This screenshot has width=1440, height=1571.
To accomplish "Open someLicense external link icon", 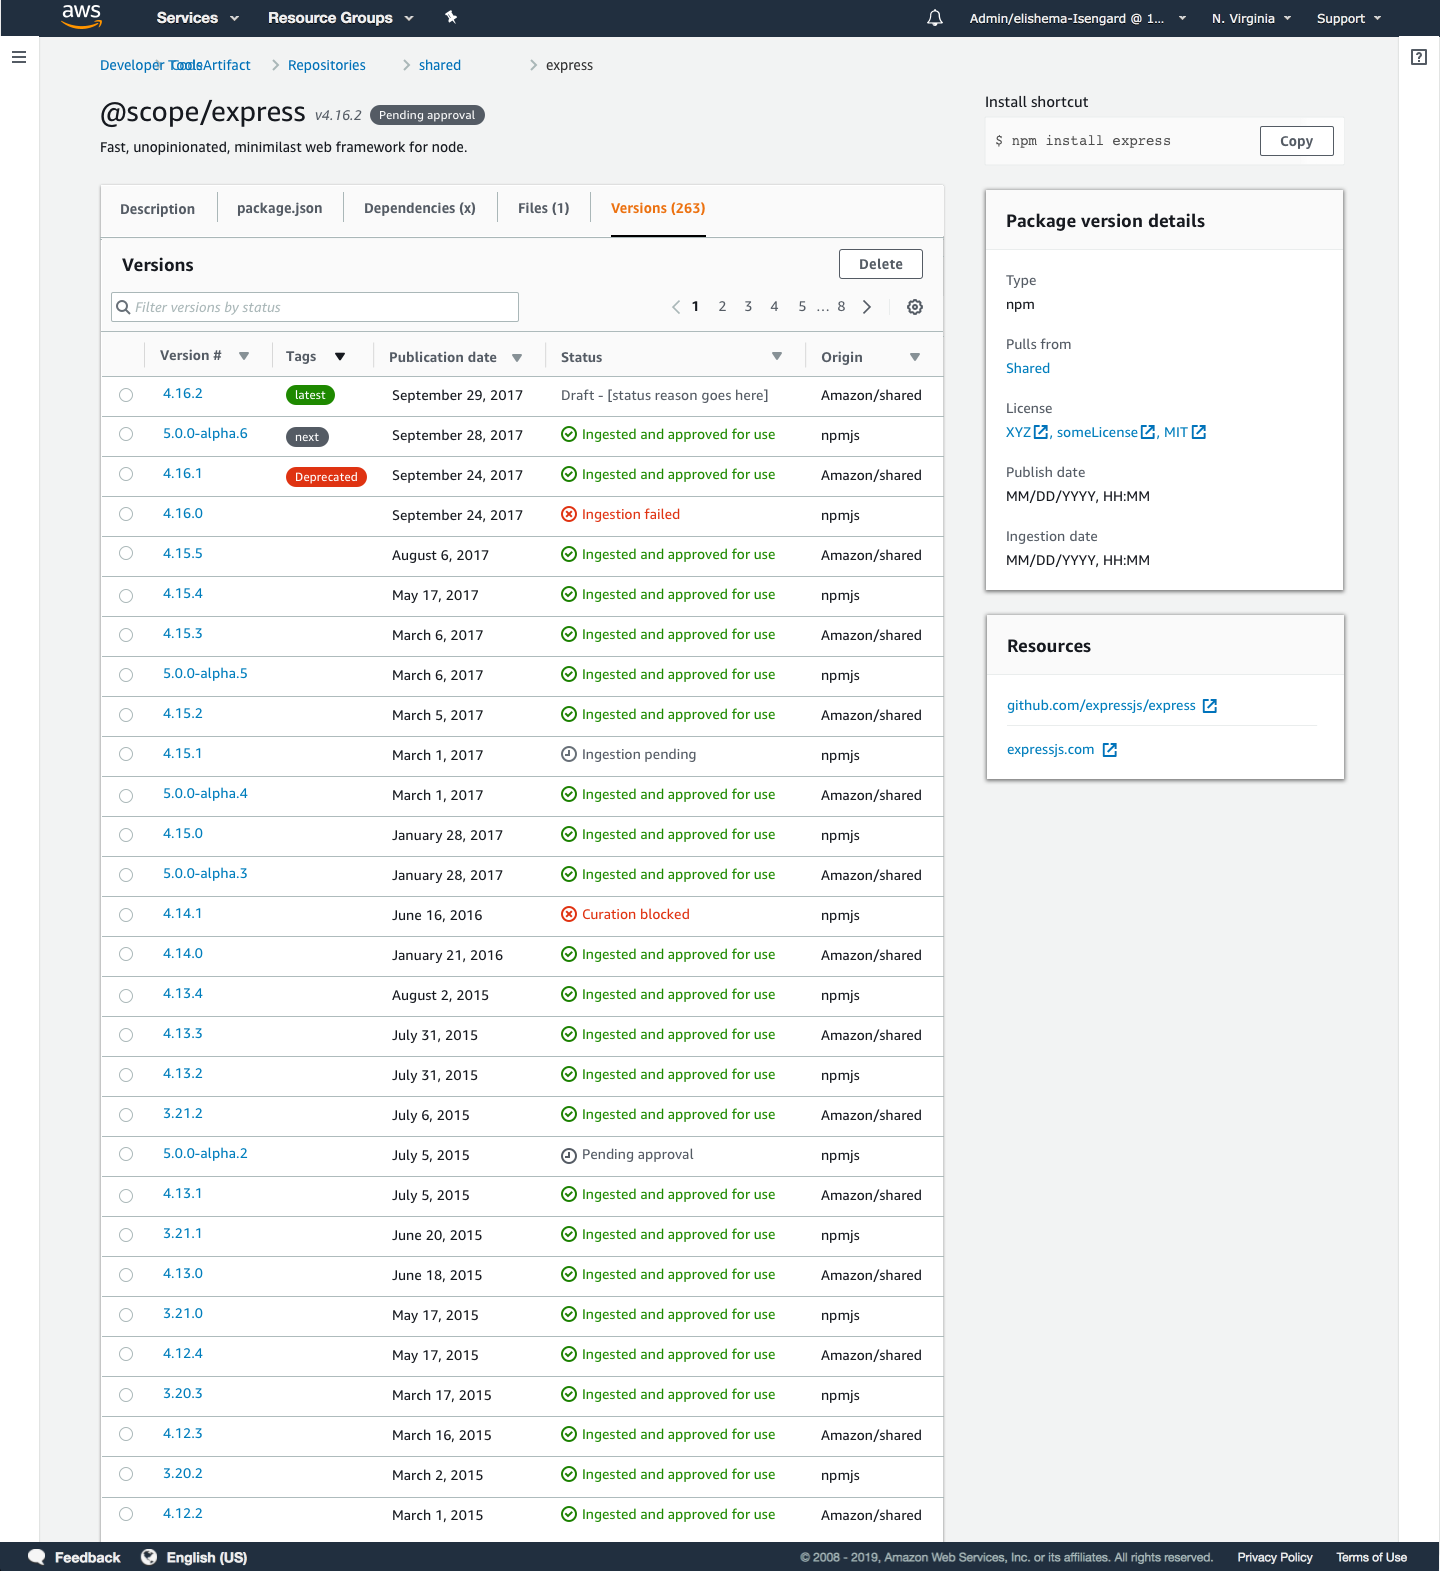I will pos(1148,432).
